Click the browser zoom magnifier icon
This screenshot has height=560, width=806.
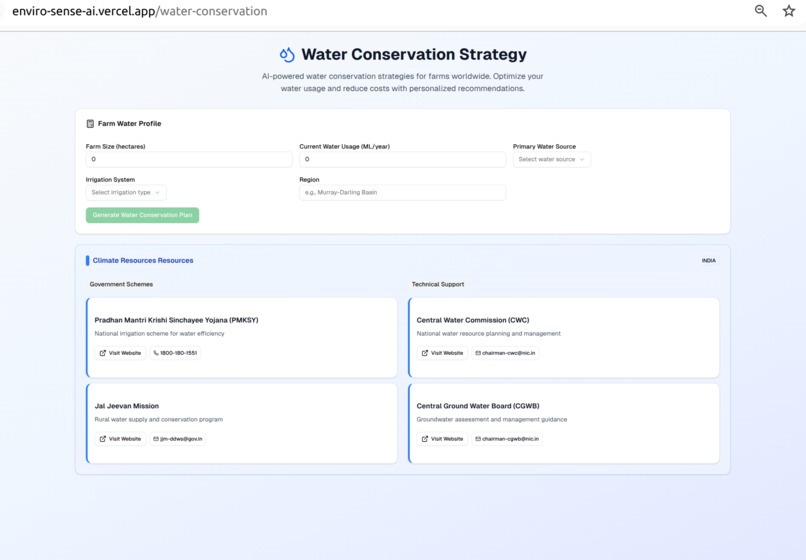761,11
